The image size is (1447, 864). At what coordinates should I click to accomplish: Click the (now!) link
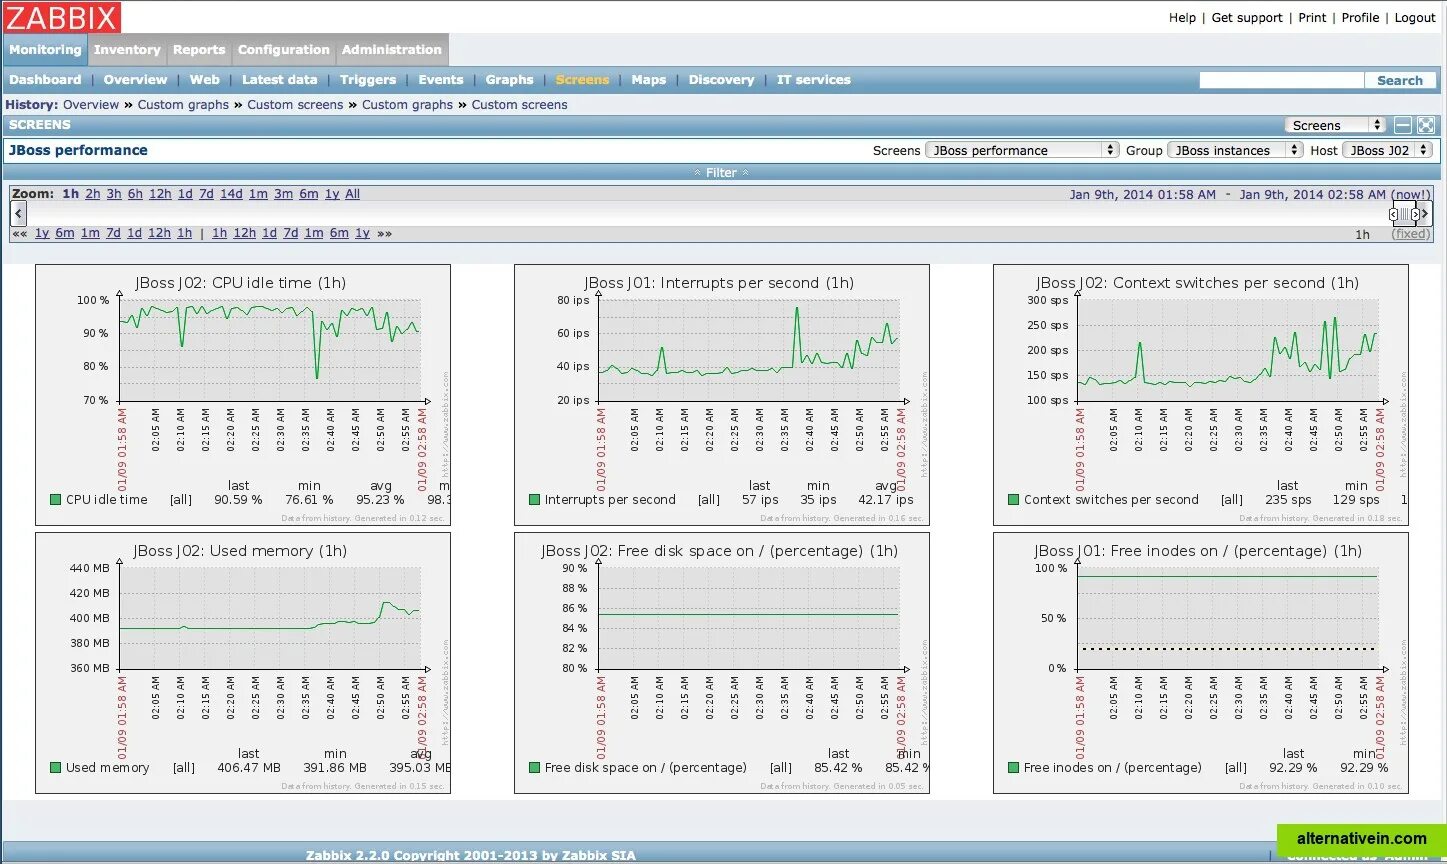click(x=1411, y=194)
